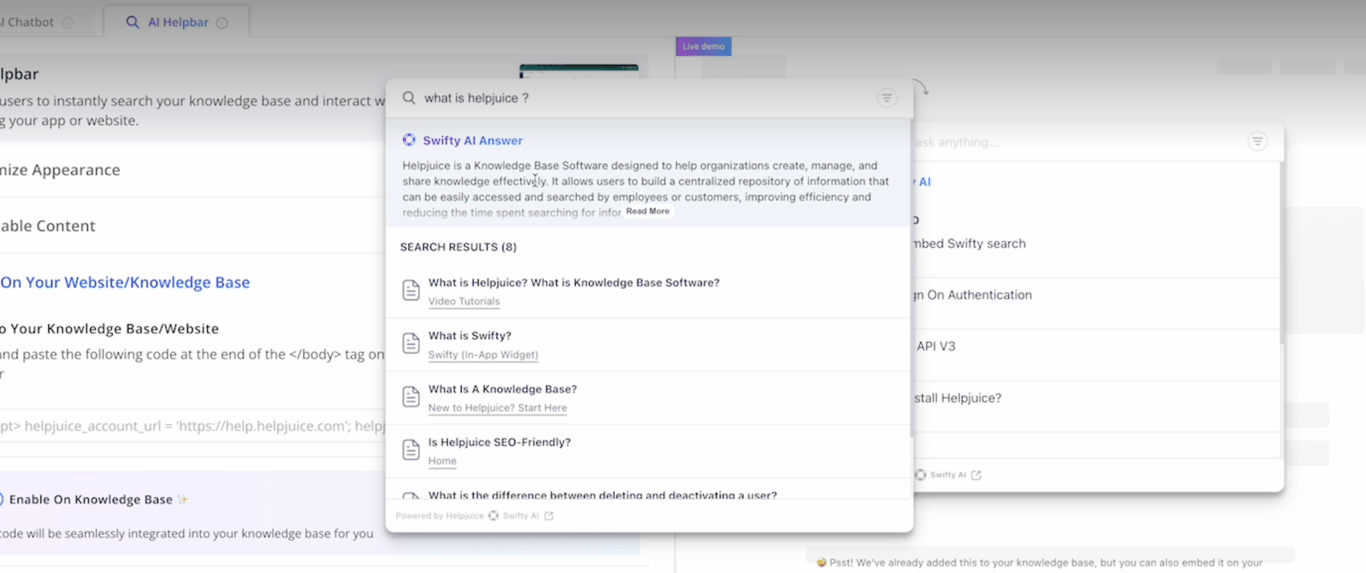Click document icon beside 'What is Swifty?'
This screenshot has height=573, width=1366.
coord(411,343)
